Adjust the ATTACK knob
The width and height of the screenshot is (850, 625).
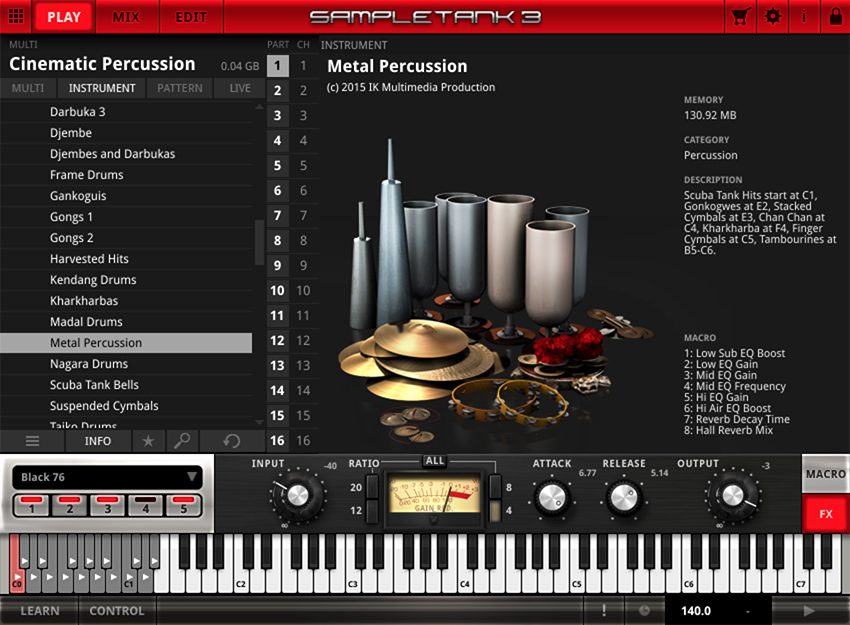(x=552, y=497)
